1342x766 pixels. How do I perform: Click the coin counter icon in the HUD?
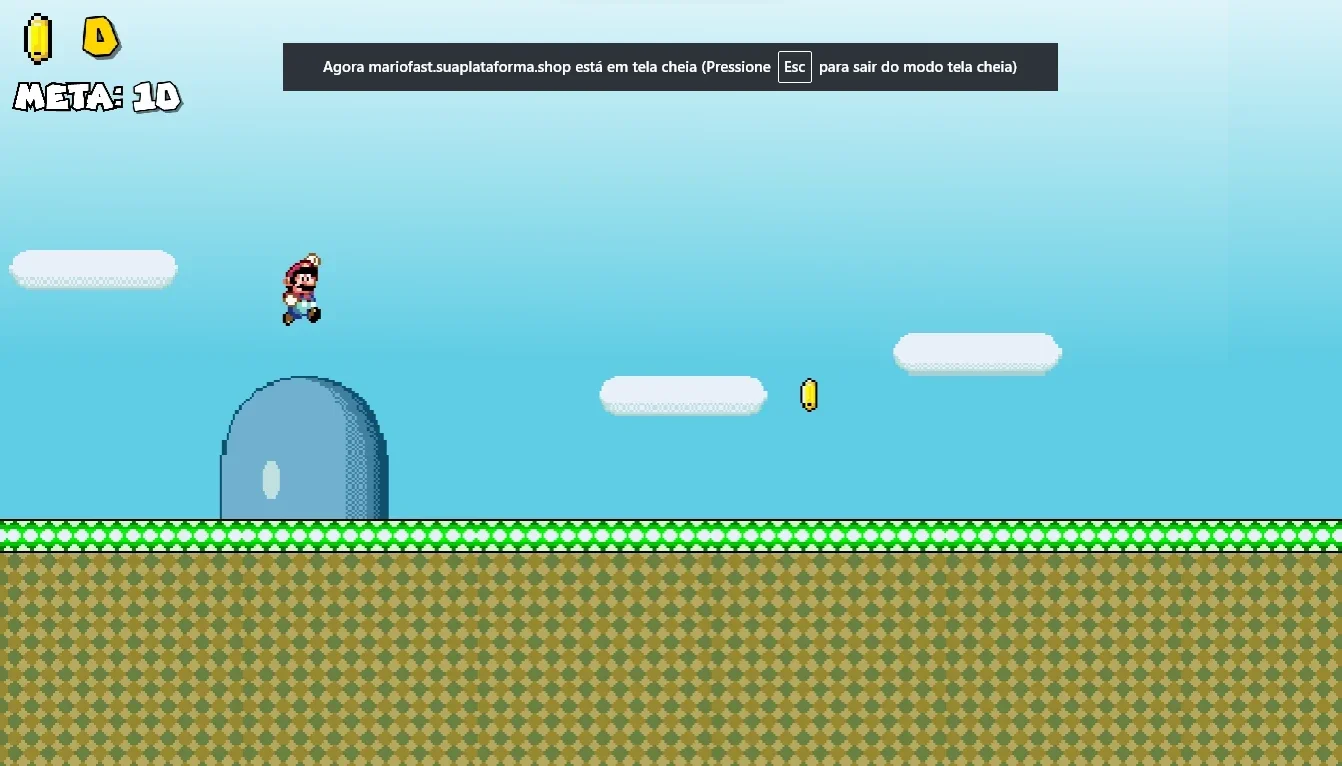[x=37, y=39]
